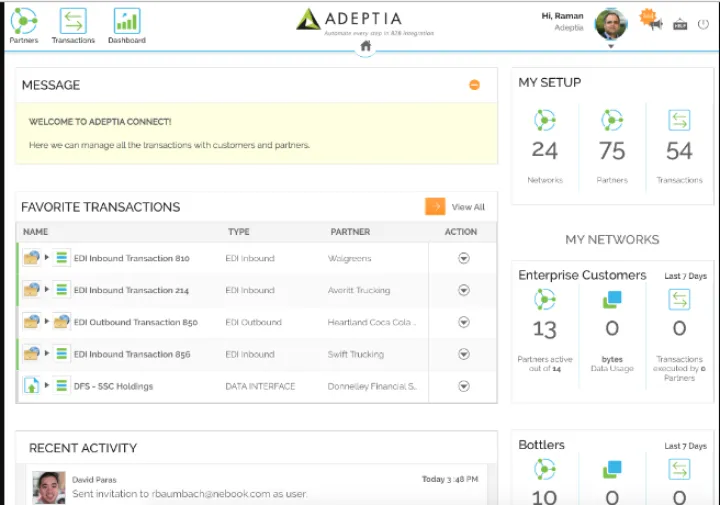Image resolution: width=720 pixels, height=505 pixels.
Task: Open action menu for DFS - SSC Holdings
Action: [463, 386]
